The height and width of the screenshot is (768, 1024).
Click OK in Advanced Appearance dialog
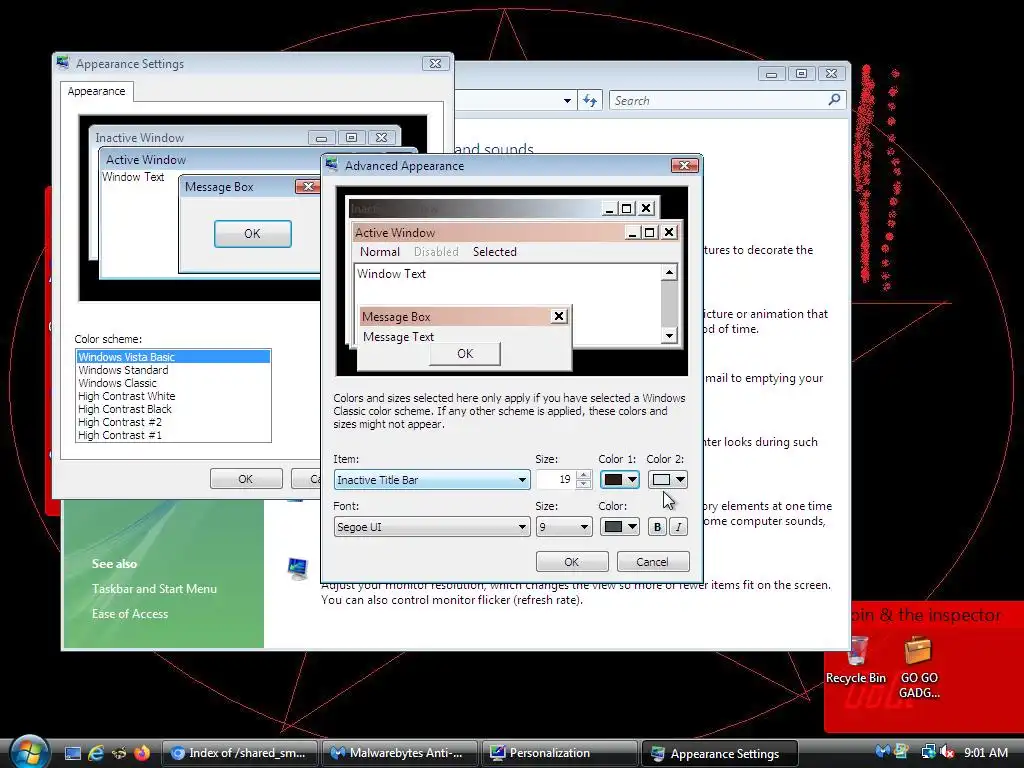point(571,562)
